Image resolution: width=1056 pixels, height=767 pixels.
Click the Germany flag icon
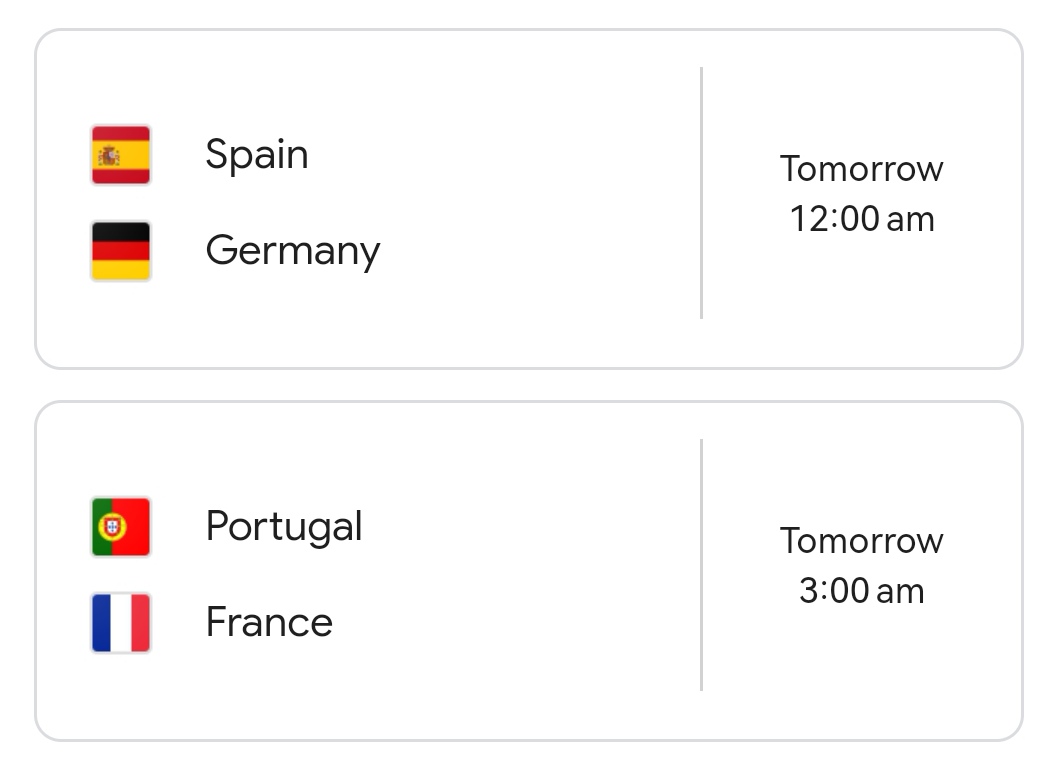coord(121,251)
